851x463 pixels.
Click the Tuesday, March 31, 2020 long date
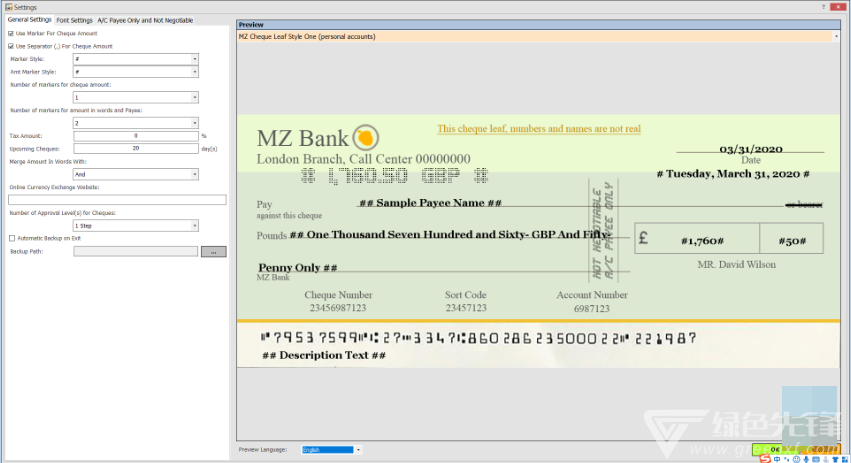point(733,174)
